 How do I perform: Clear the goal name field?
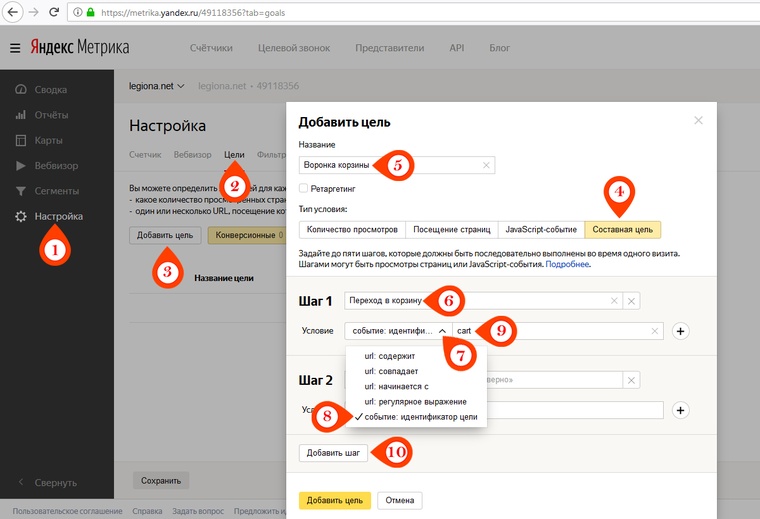[487, 165]
